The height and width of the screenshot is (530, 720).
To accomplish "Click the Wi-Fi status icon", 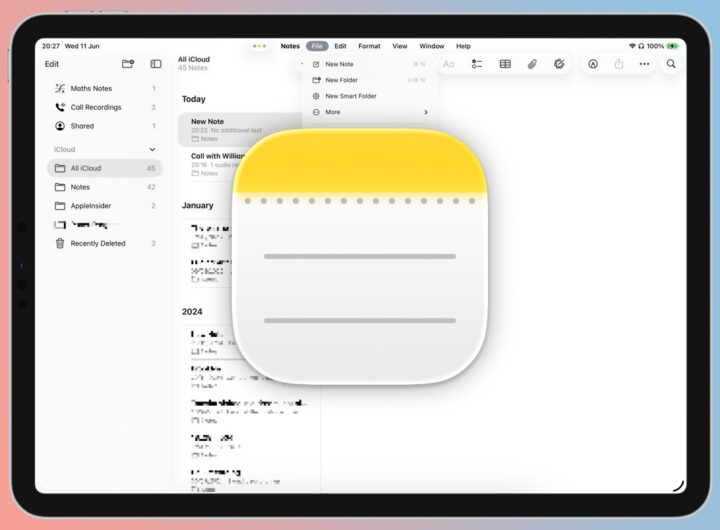I will click(632, 46).
